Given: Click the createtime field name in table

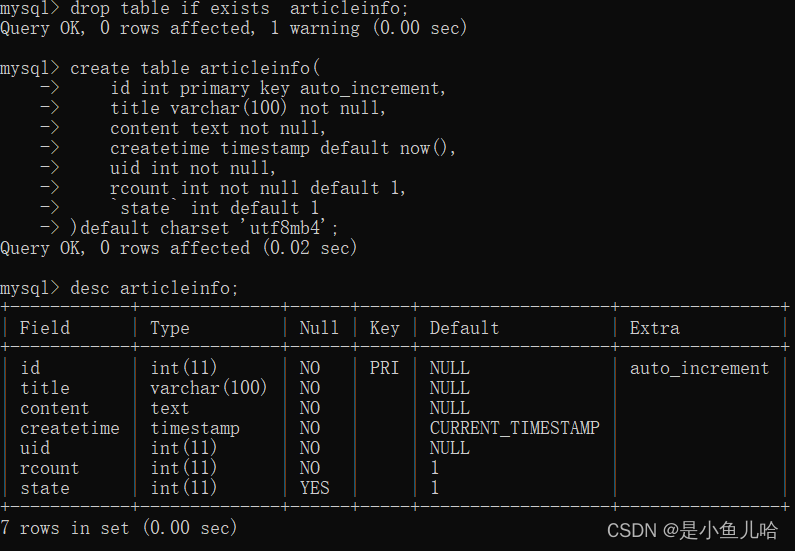Looking at the screenshot, I should [x=70, y=428].
